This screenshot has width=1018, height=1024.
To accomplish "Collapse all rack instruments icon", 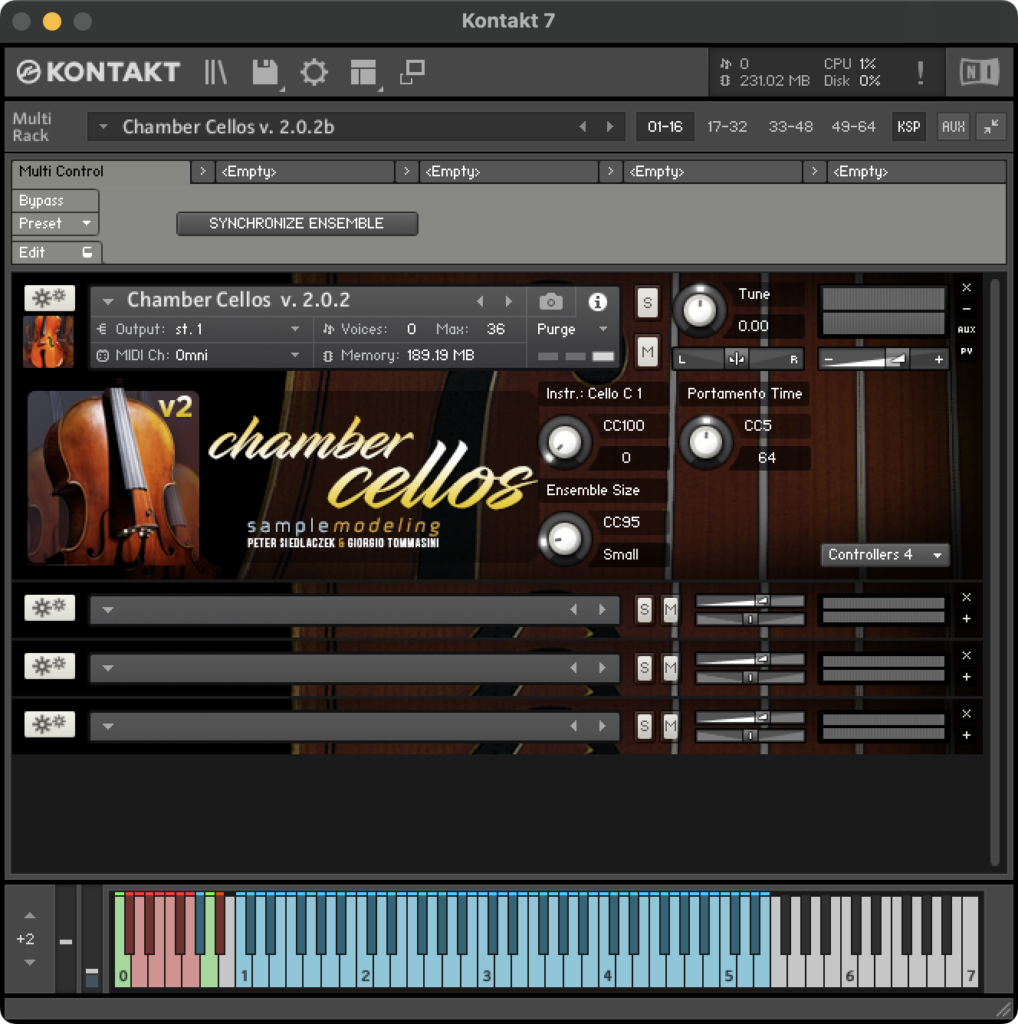I will click(x=991, y=127).
